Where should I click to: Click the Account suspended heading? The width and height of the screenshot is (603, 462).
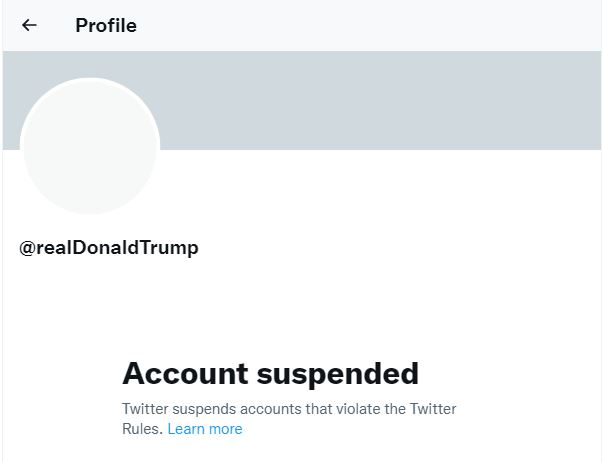pyautogui.click(x=270, y=374)
